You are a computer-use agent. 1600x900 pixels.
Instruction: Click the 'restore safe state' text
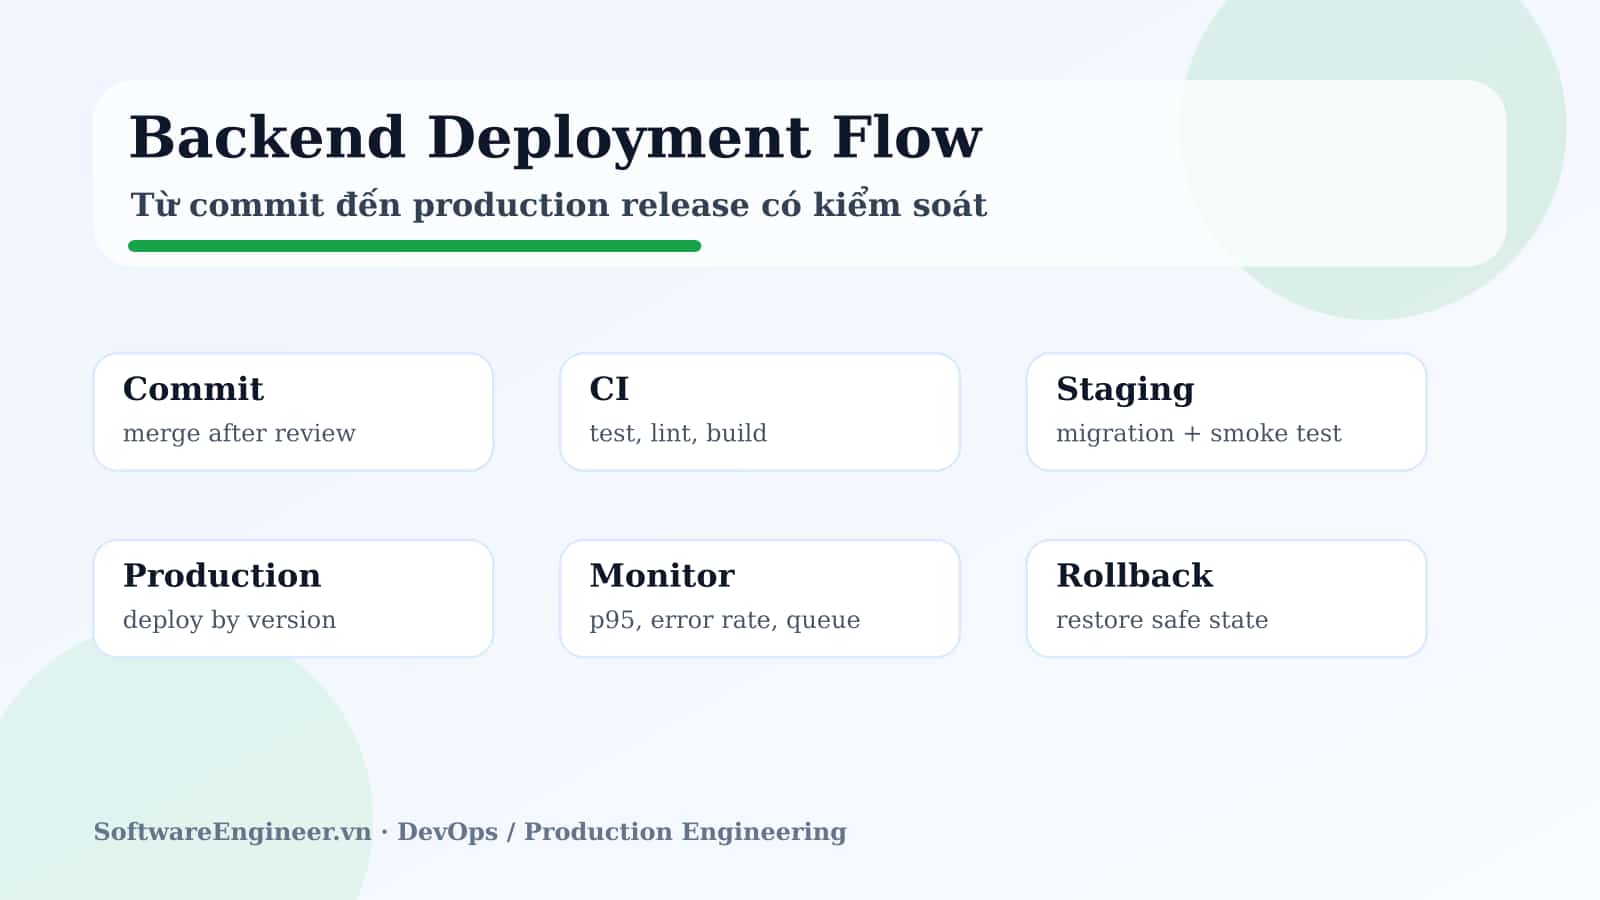pyautogui.click(x=1162, y=620)
